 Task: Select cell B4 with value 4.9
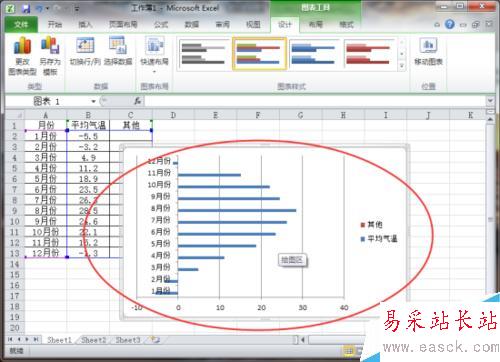click(88, 157)
